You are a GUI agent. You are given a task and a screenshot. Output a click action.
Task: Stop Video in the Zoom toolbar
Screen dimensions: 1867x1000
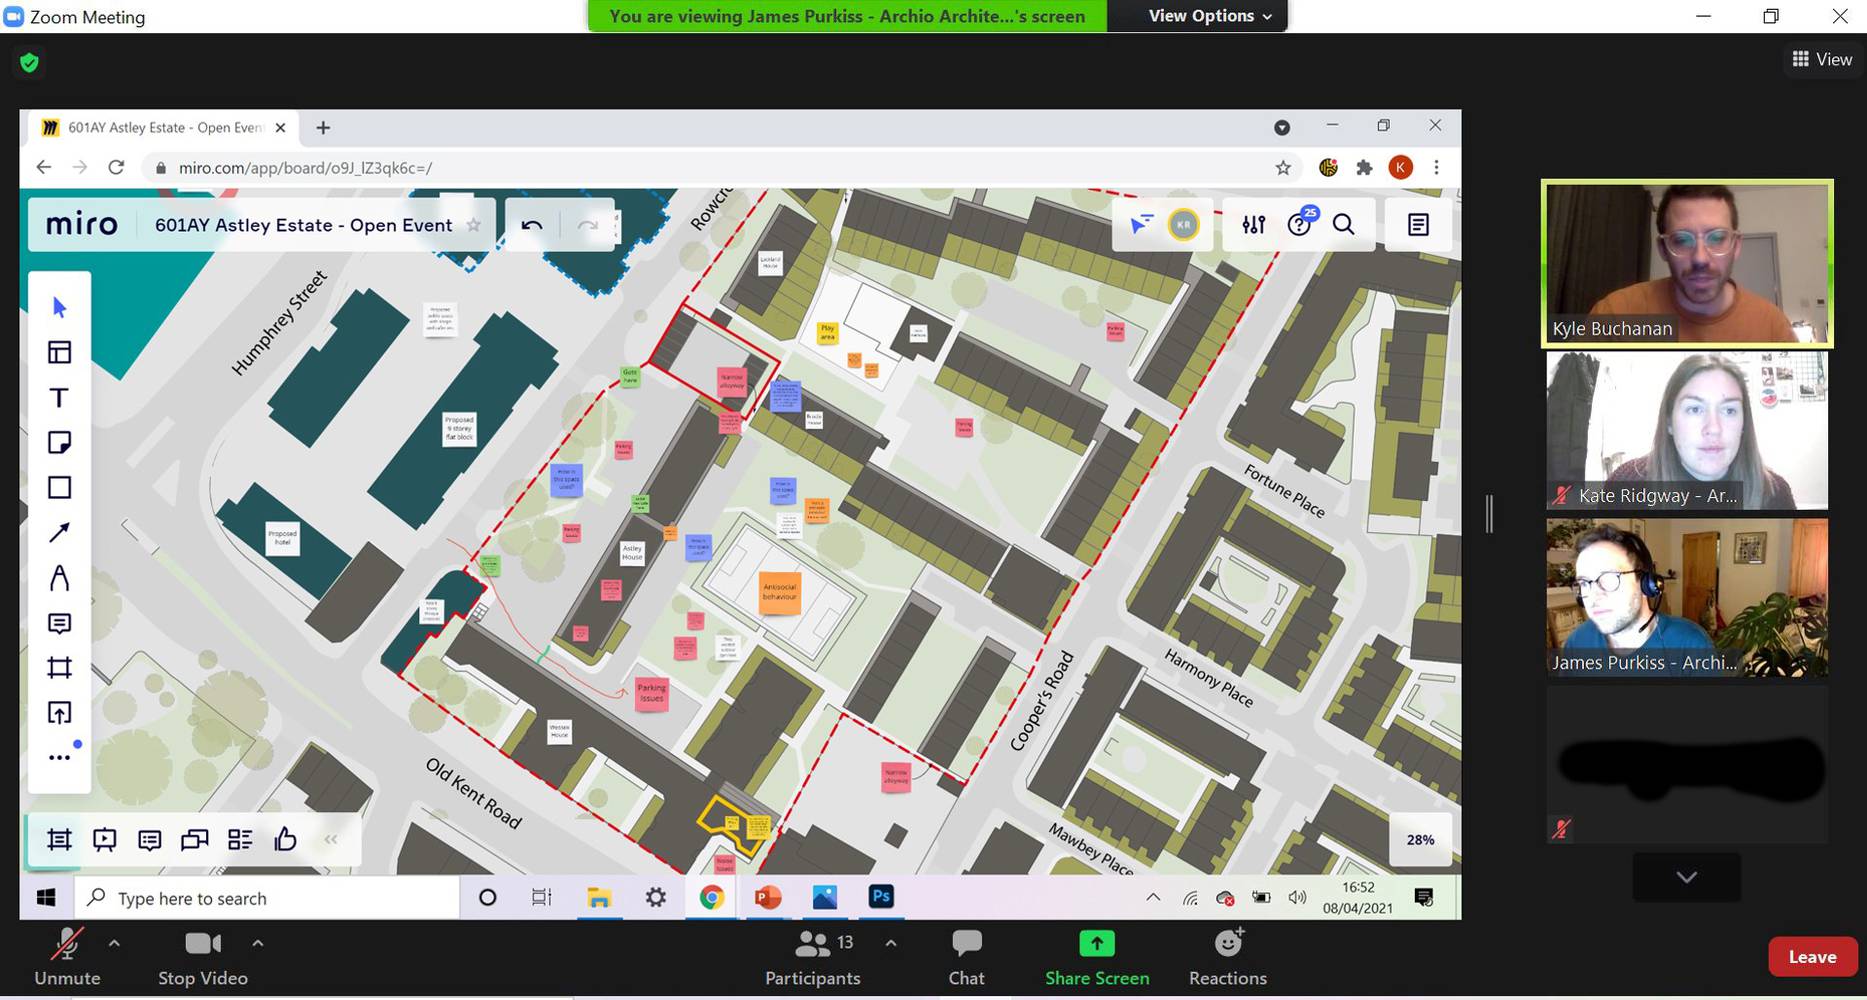click(202, 956)
